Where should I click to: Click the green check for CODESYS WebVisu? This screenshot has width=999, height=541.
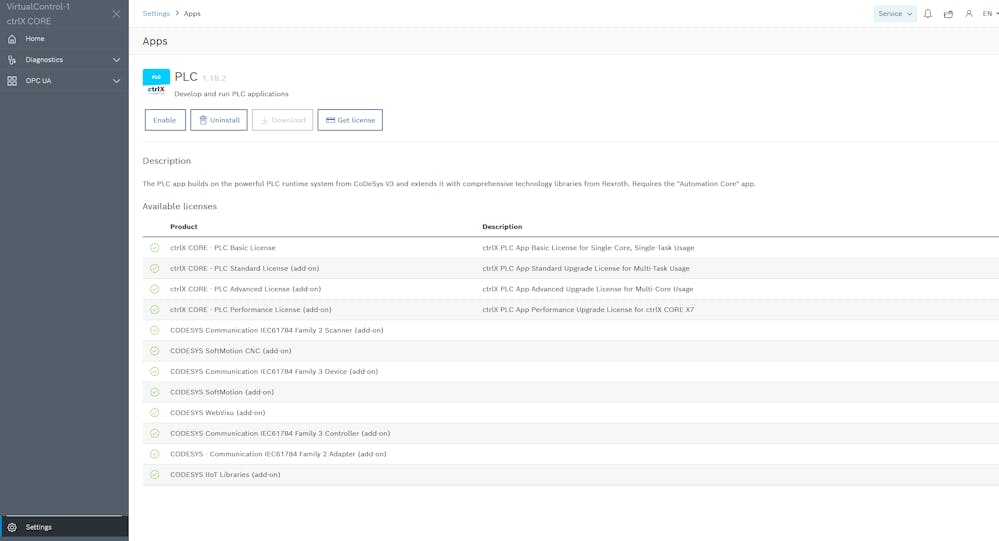point(154,413)
